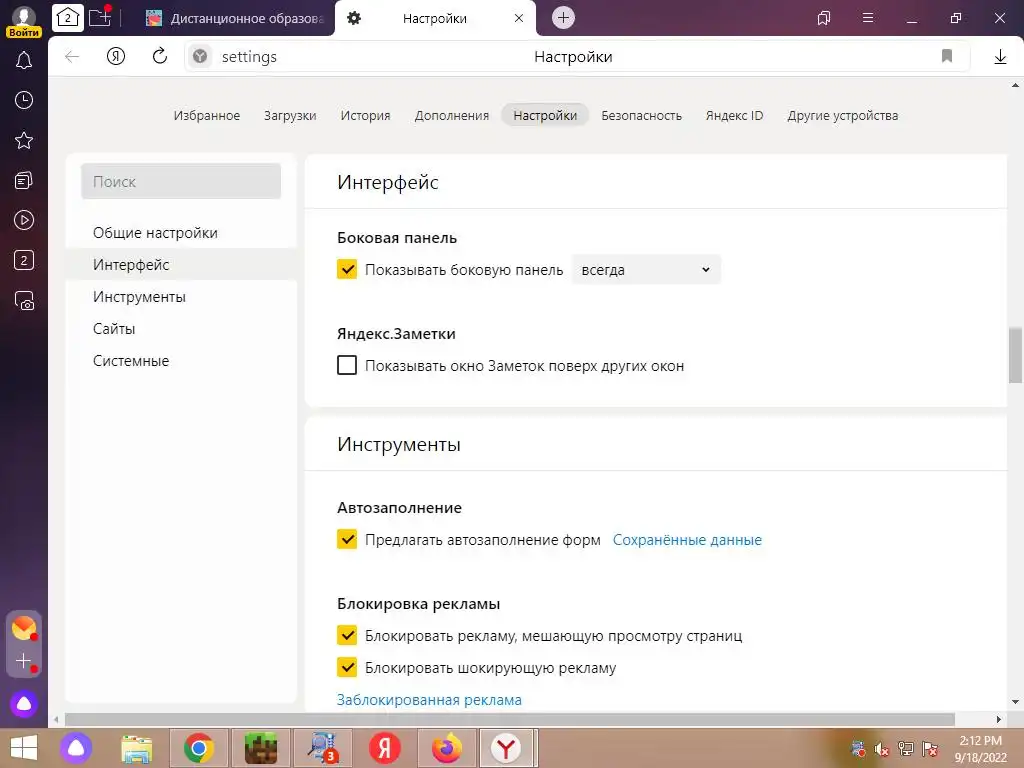1024x768 pixels.
Task: Click the Поиск settings search field
Action: (x=181, y=182)
